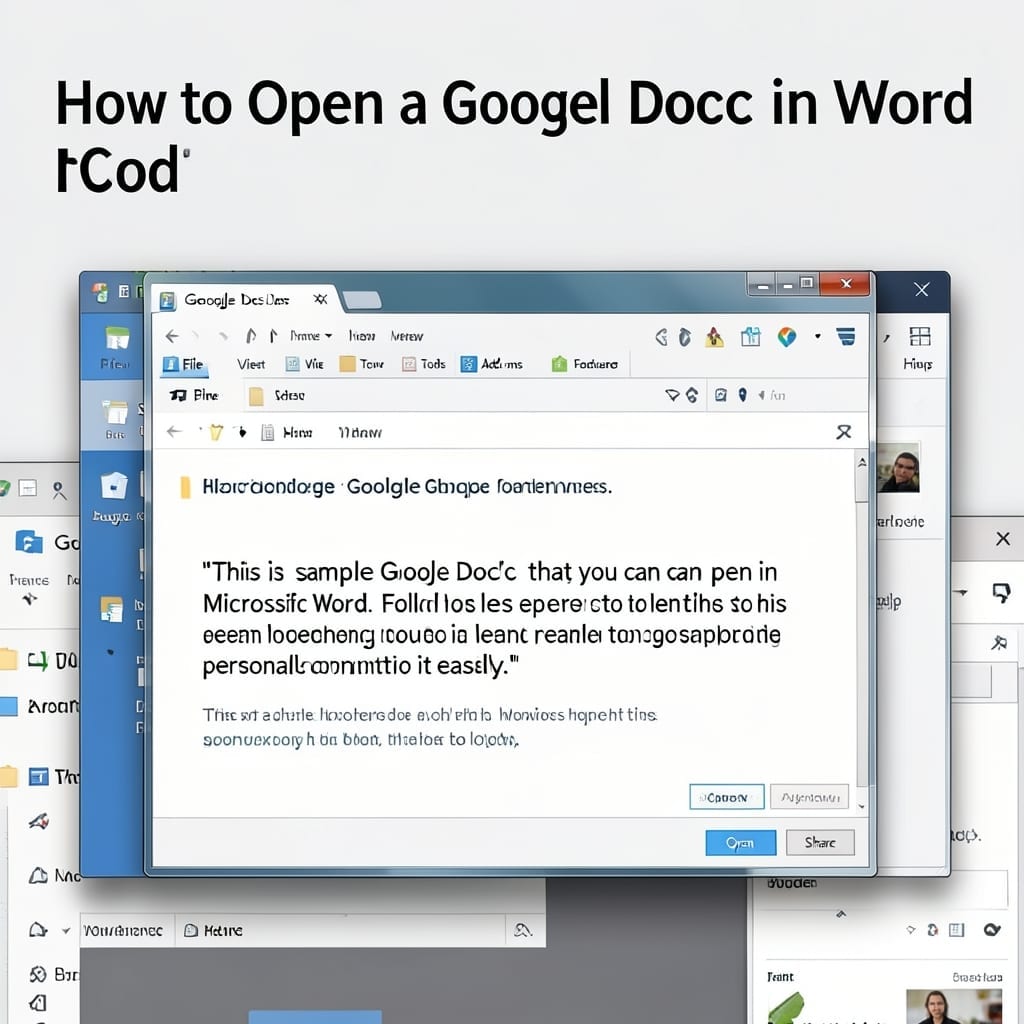Click the yellow marker beside the document heading
The height and width of the screenshot is (1024, 1024).
pos(185,487)
